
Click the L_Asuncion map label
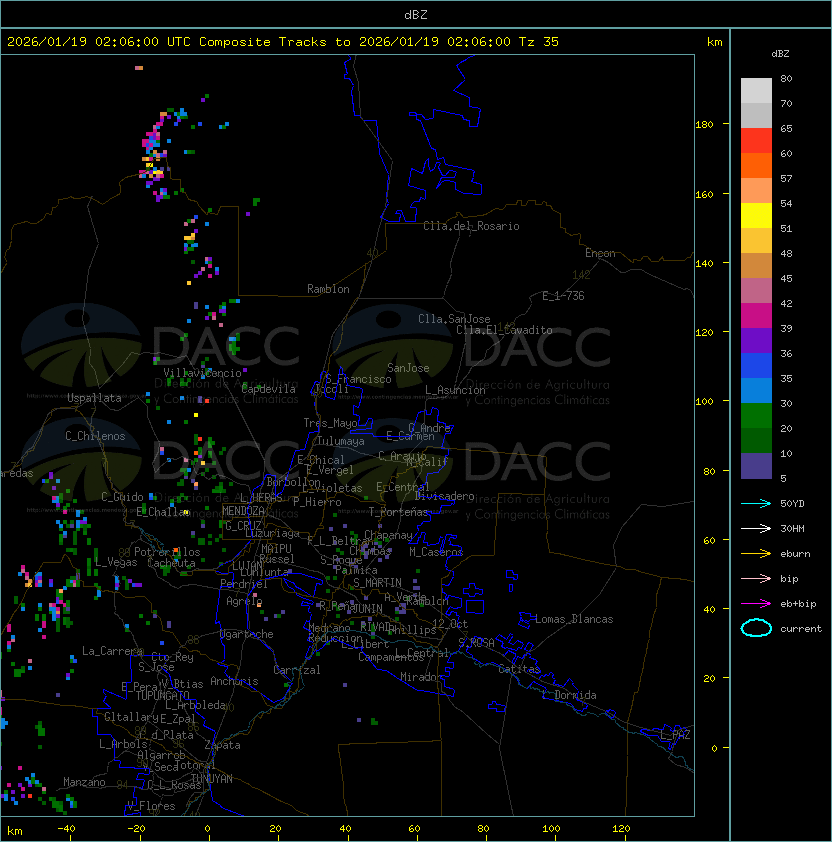(x=455, y=390)
